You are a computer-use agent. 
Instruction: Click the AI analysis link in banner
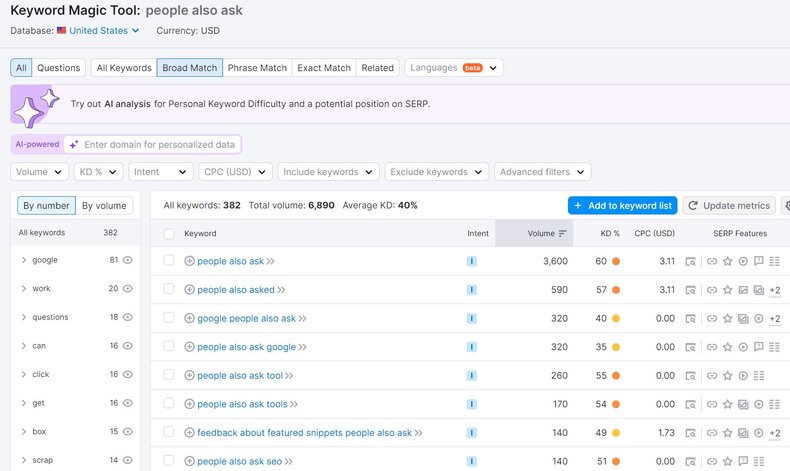click(x=127, y=104)
